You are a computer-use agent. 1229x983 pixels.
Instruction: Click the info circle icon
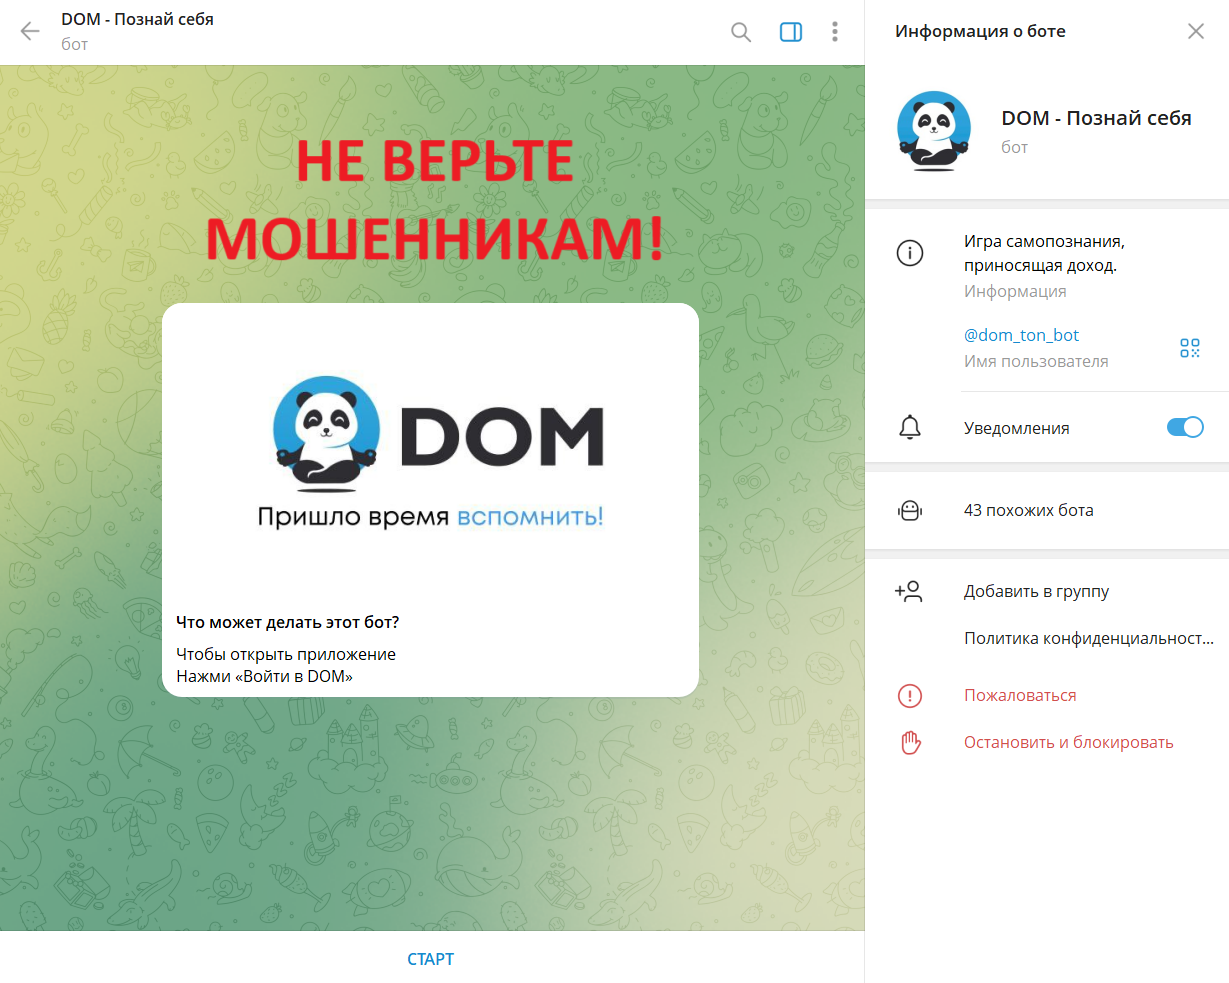[909, 254]
